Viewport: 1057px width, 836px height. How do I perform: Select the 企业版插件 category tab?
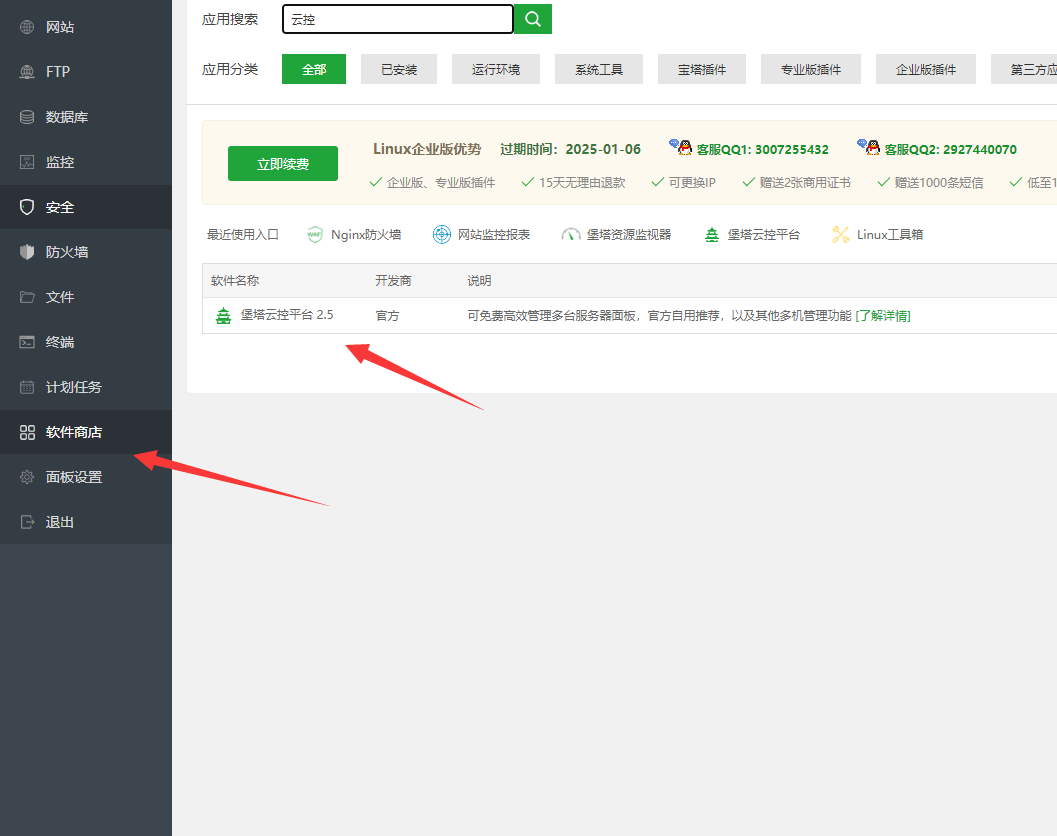[926, 69]
